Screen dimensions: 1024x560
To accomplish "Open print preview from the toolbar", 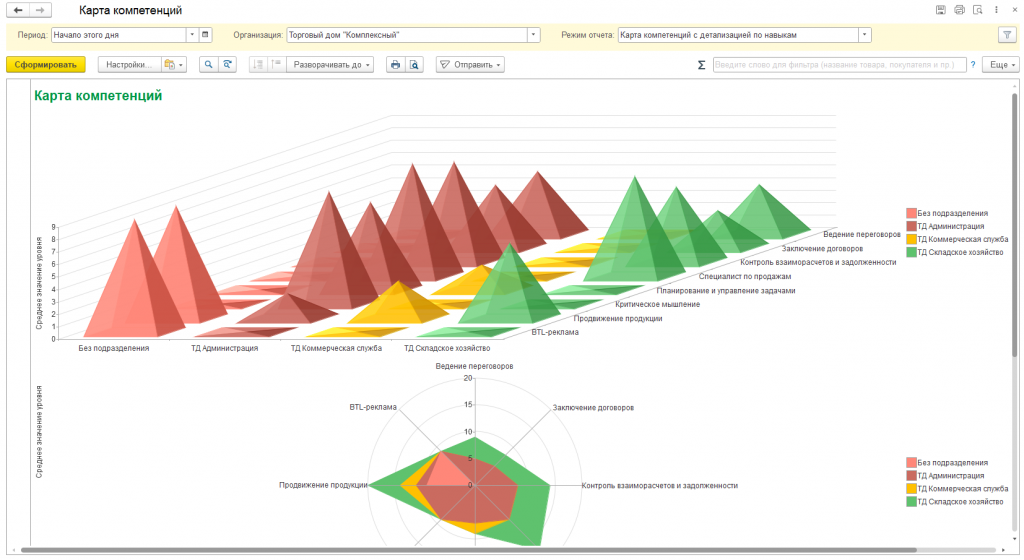I will 414,65.
